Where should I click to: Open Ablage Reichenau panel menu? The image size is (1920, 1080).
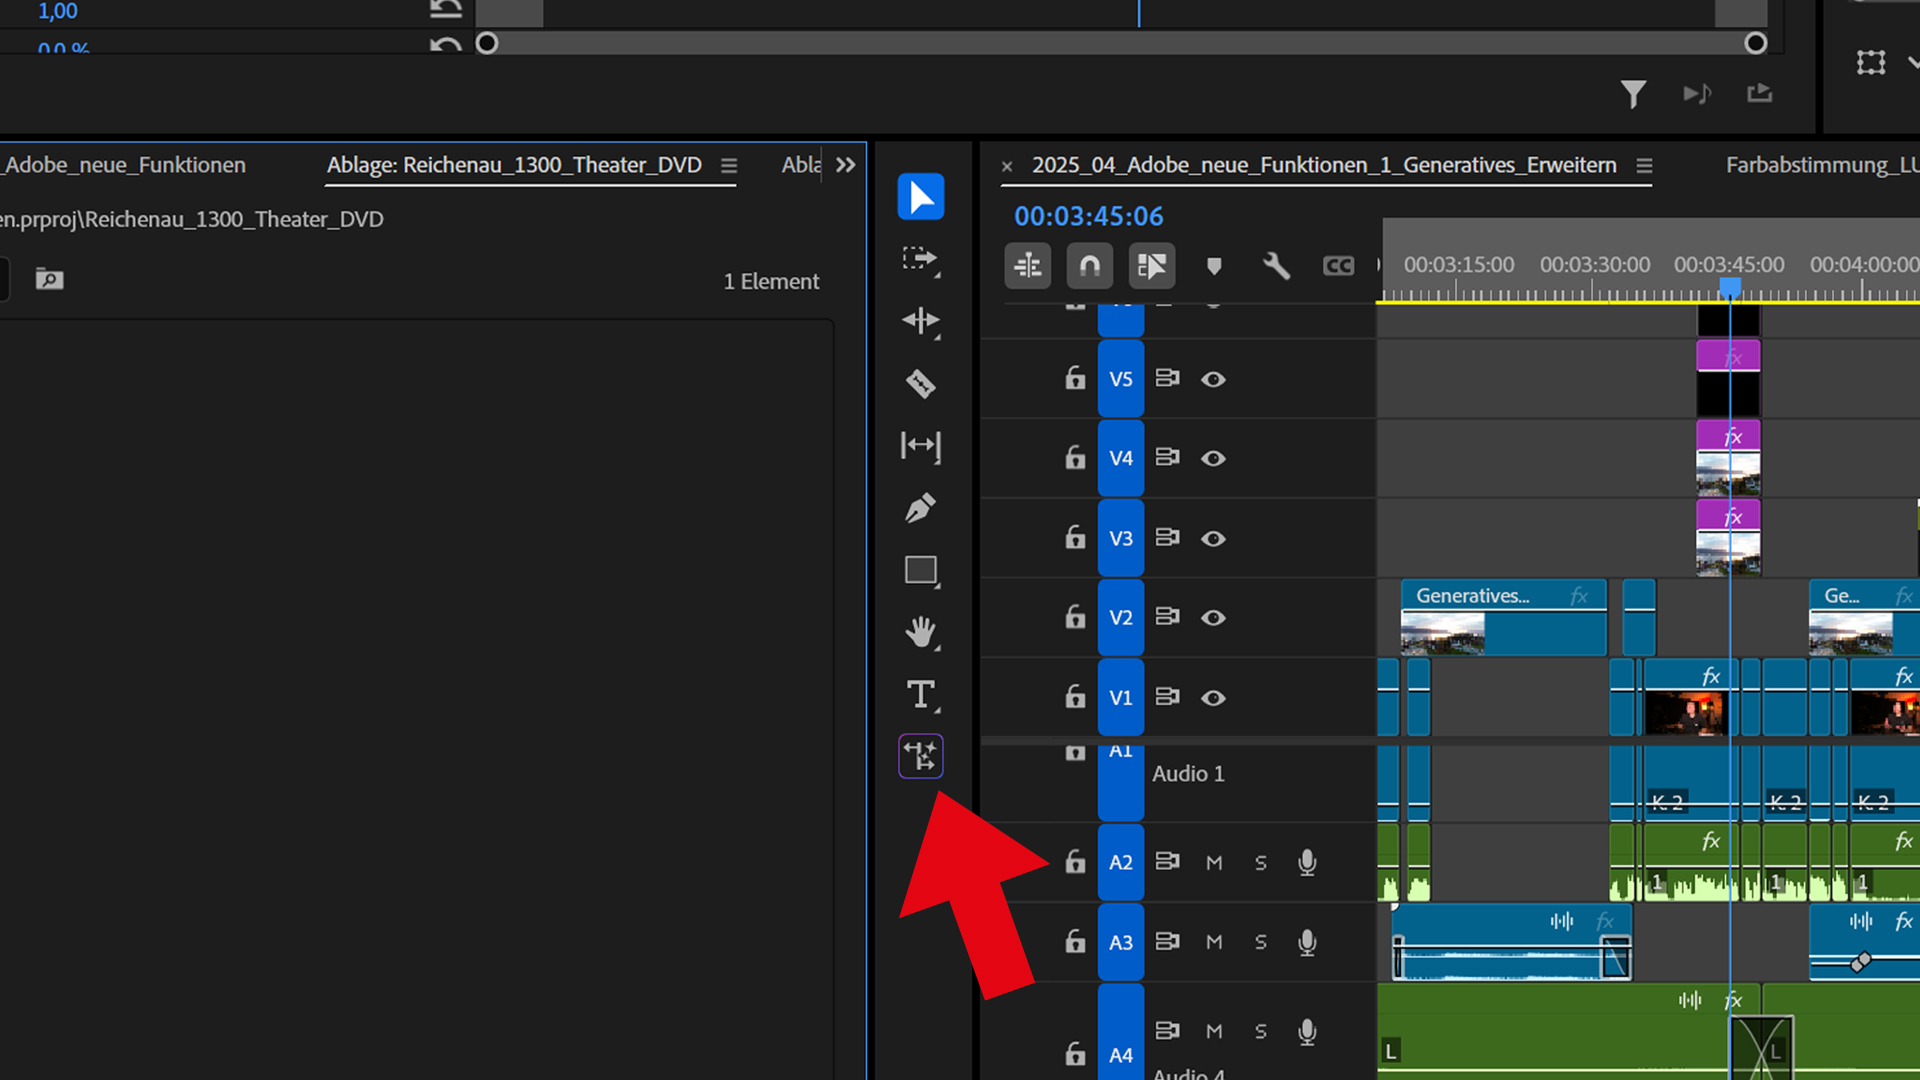point(729,166)
